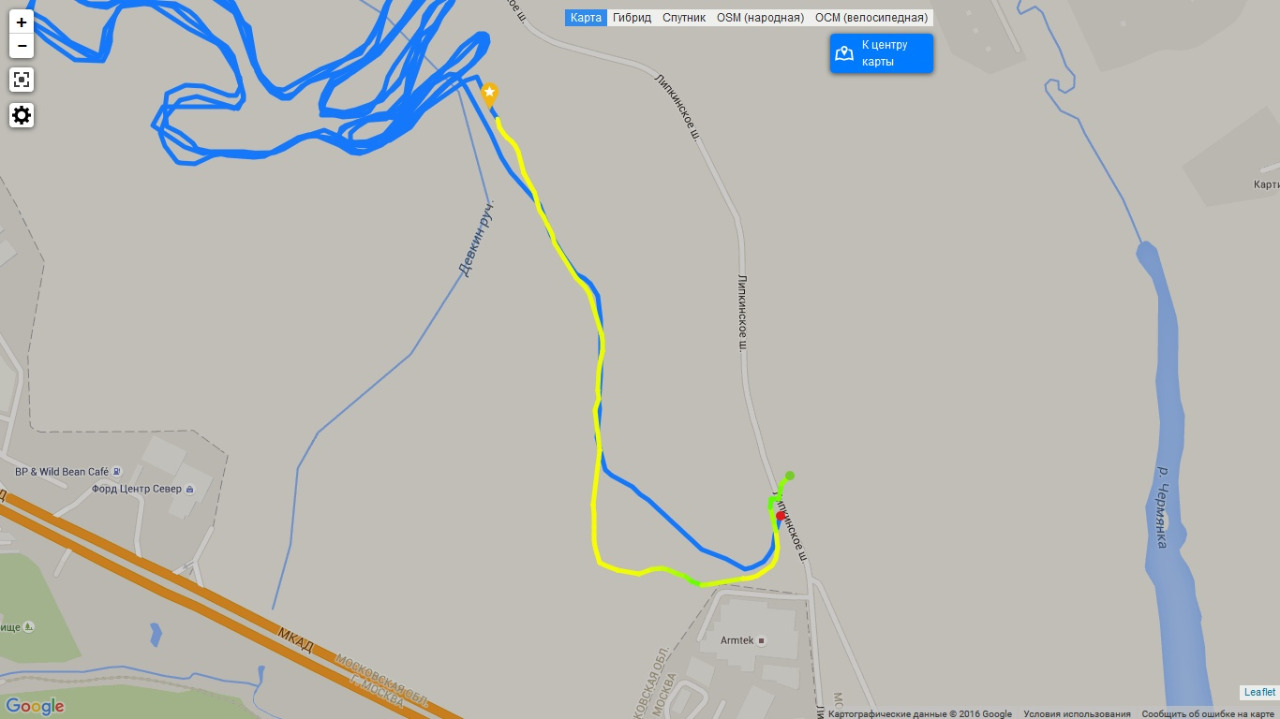This screenshot has height=719, width=1280.
Task: Open Сообщить об ошибке на карте link
Action: [1208, 714]
